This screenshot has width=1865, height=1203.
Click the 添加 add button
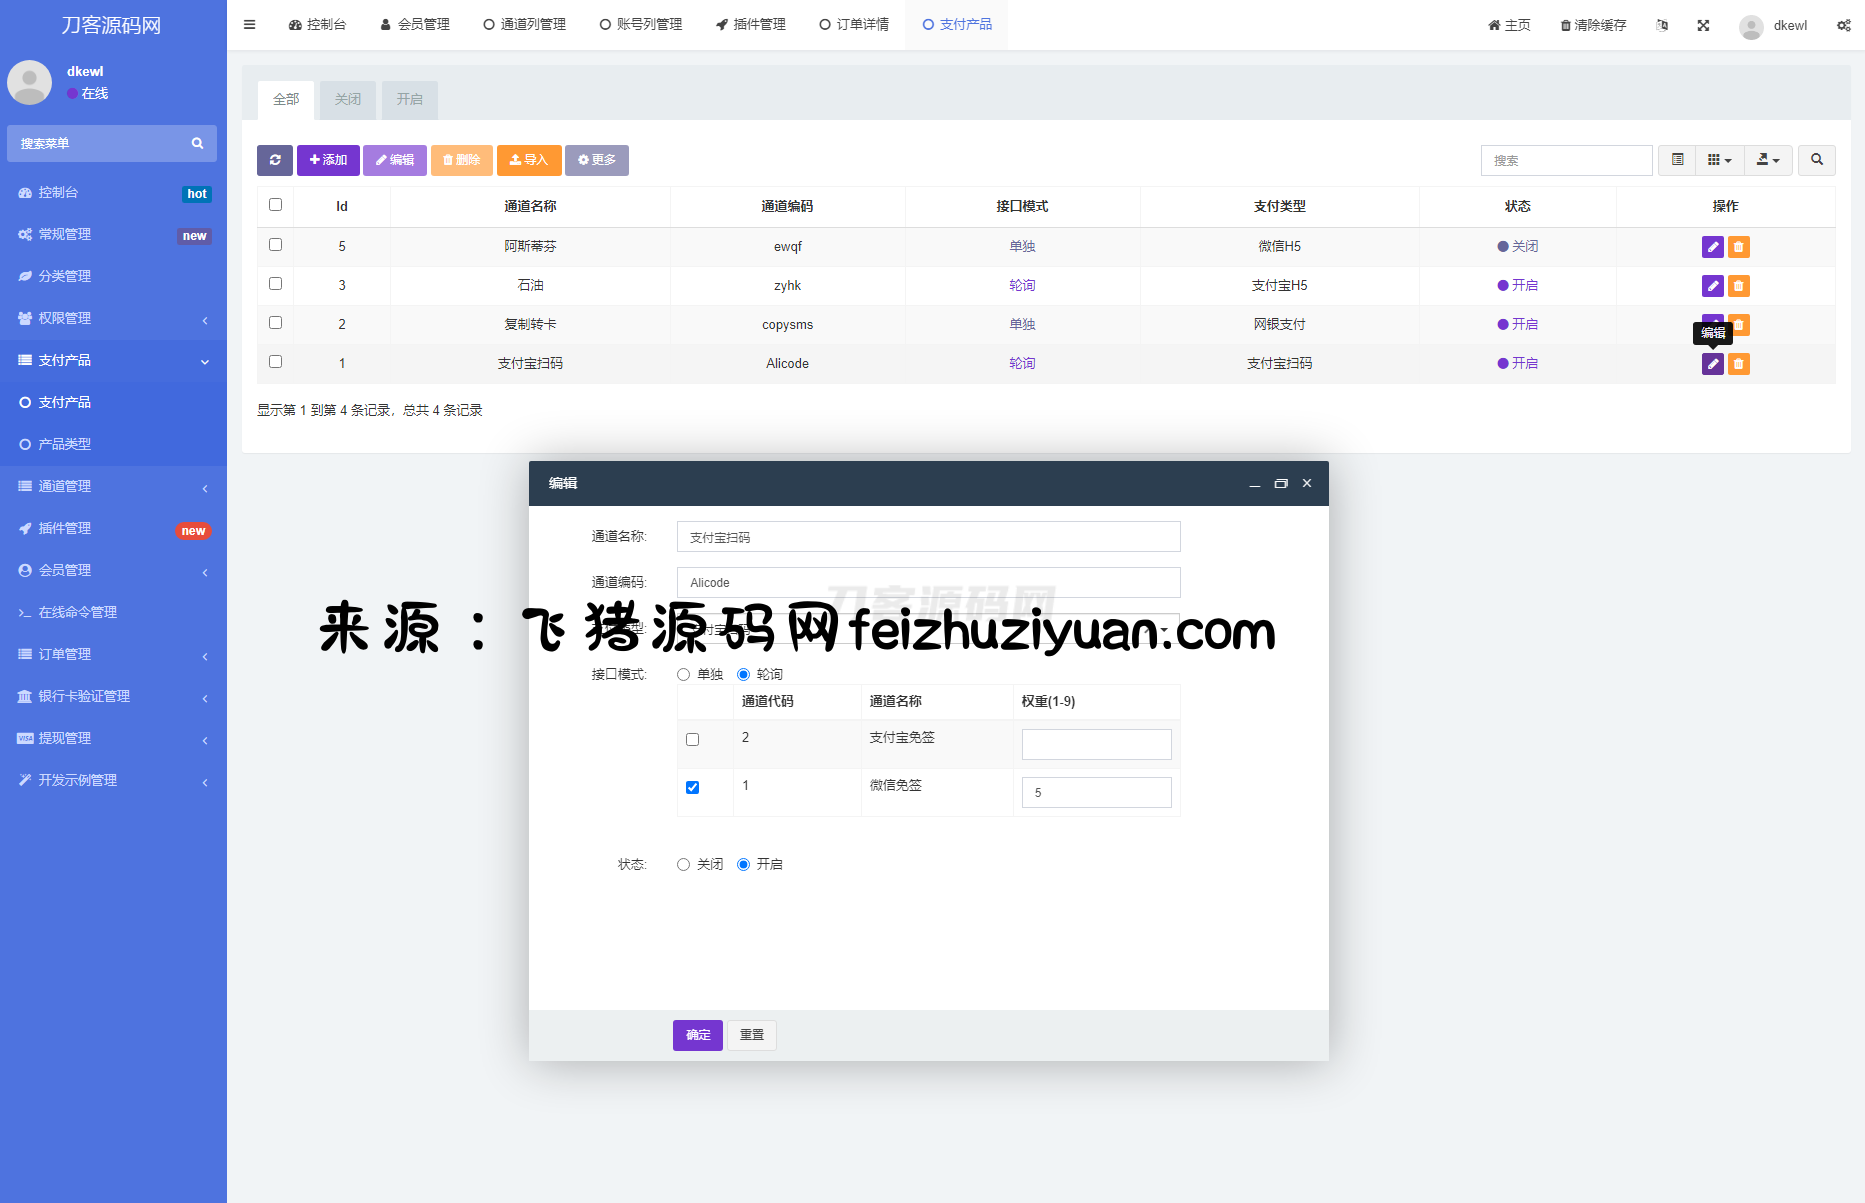[328, 160]
